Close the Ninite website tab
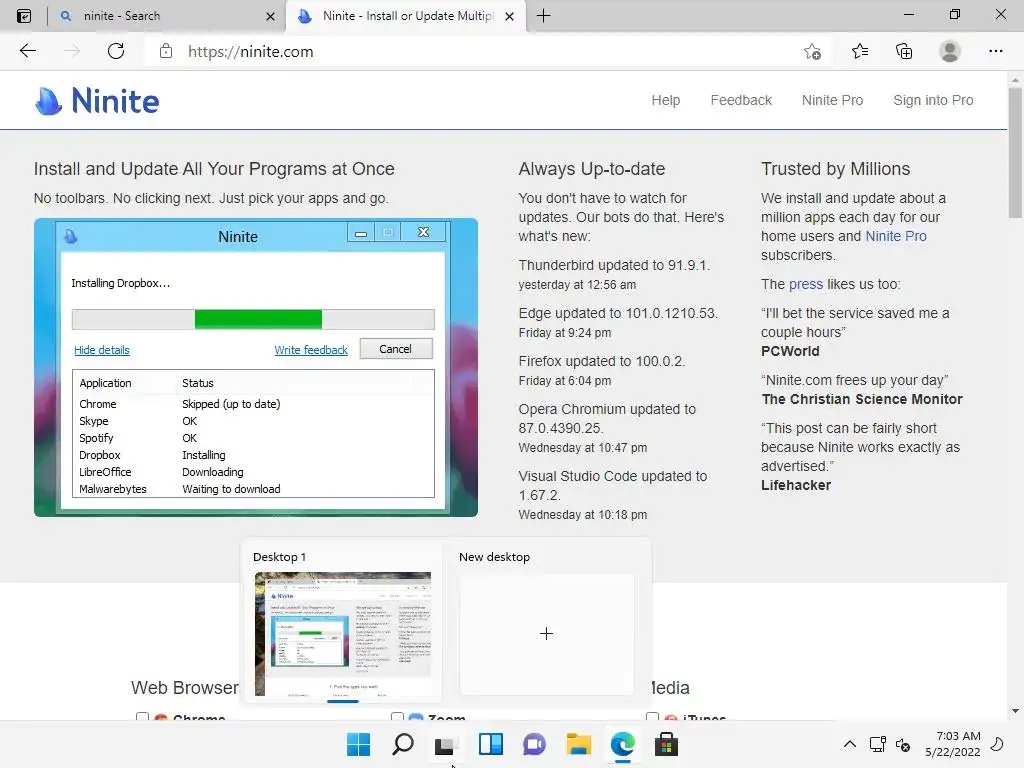 tap(509, 16)
